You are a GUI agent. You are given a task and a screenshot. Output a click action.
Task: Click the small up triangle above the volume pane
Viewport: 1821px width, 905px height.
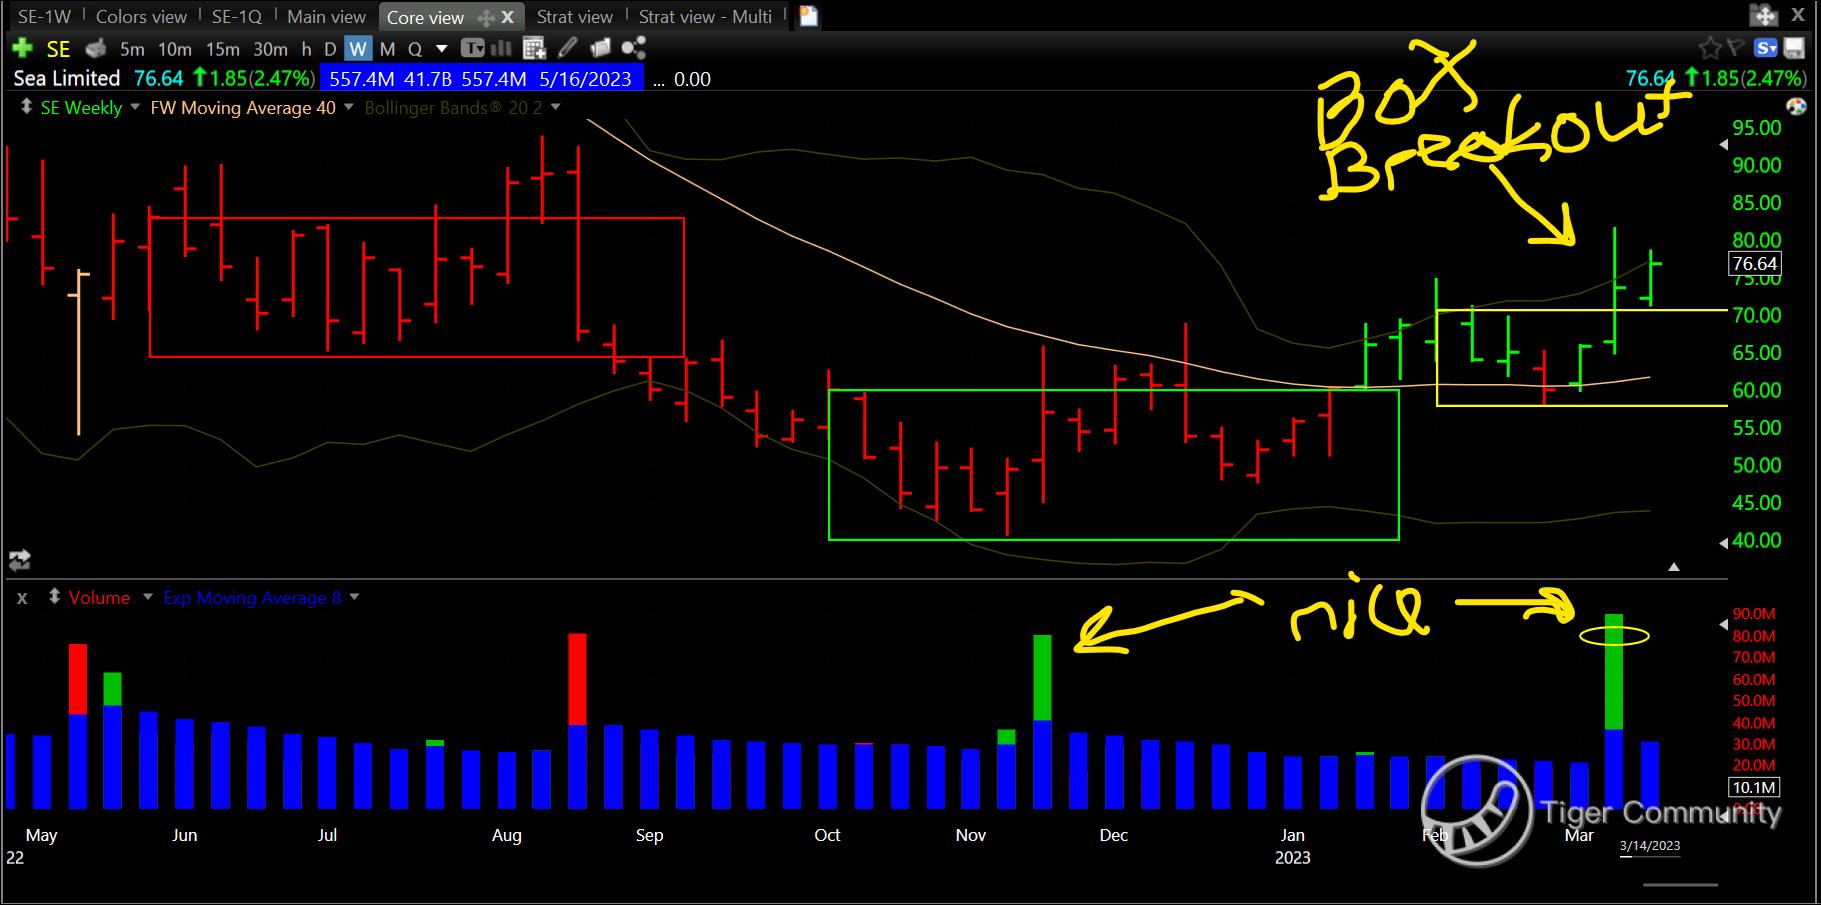click(1674, 567)
